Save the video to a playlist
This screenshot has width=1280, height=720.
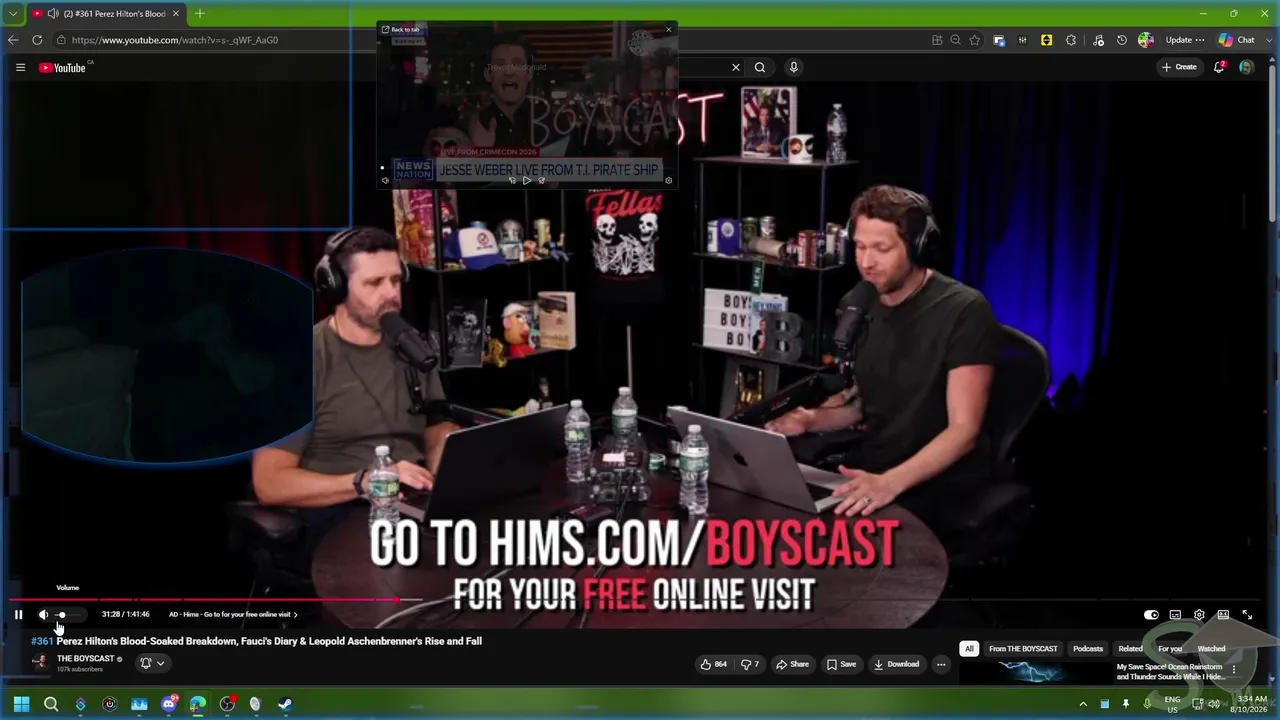(841, 664)
